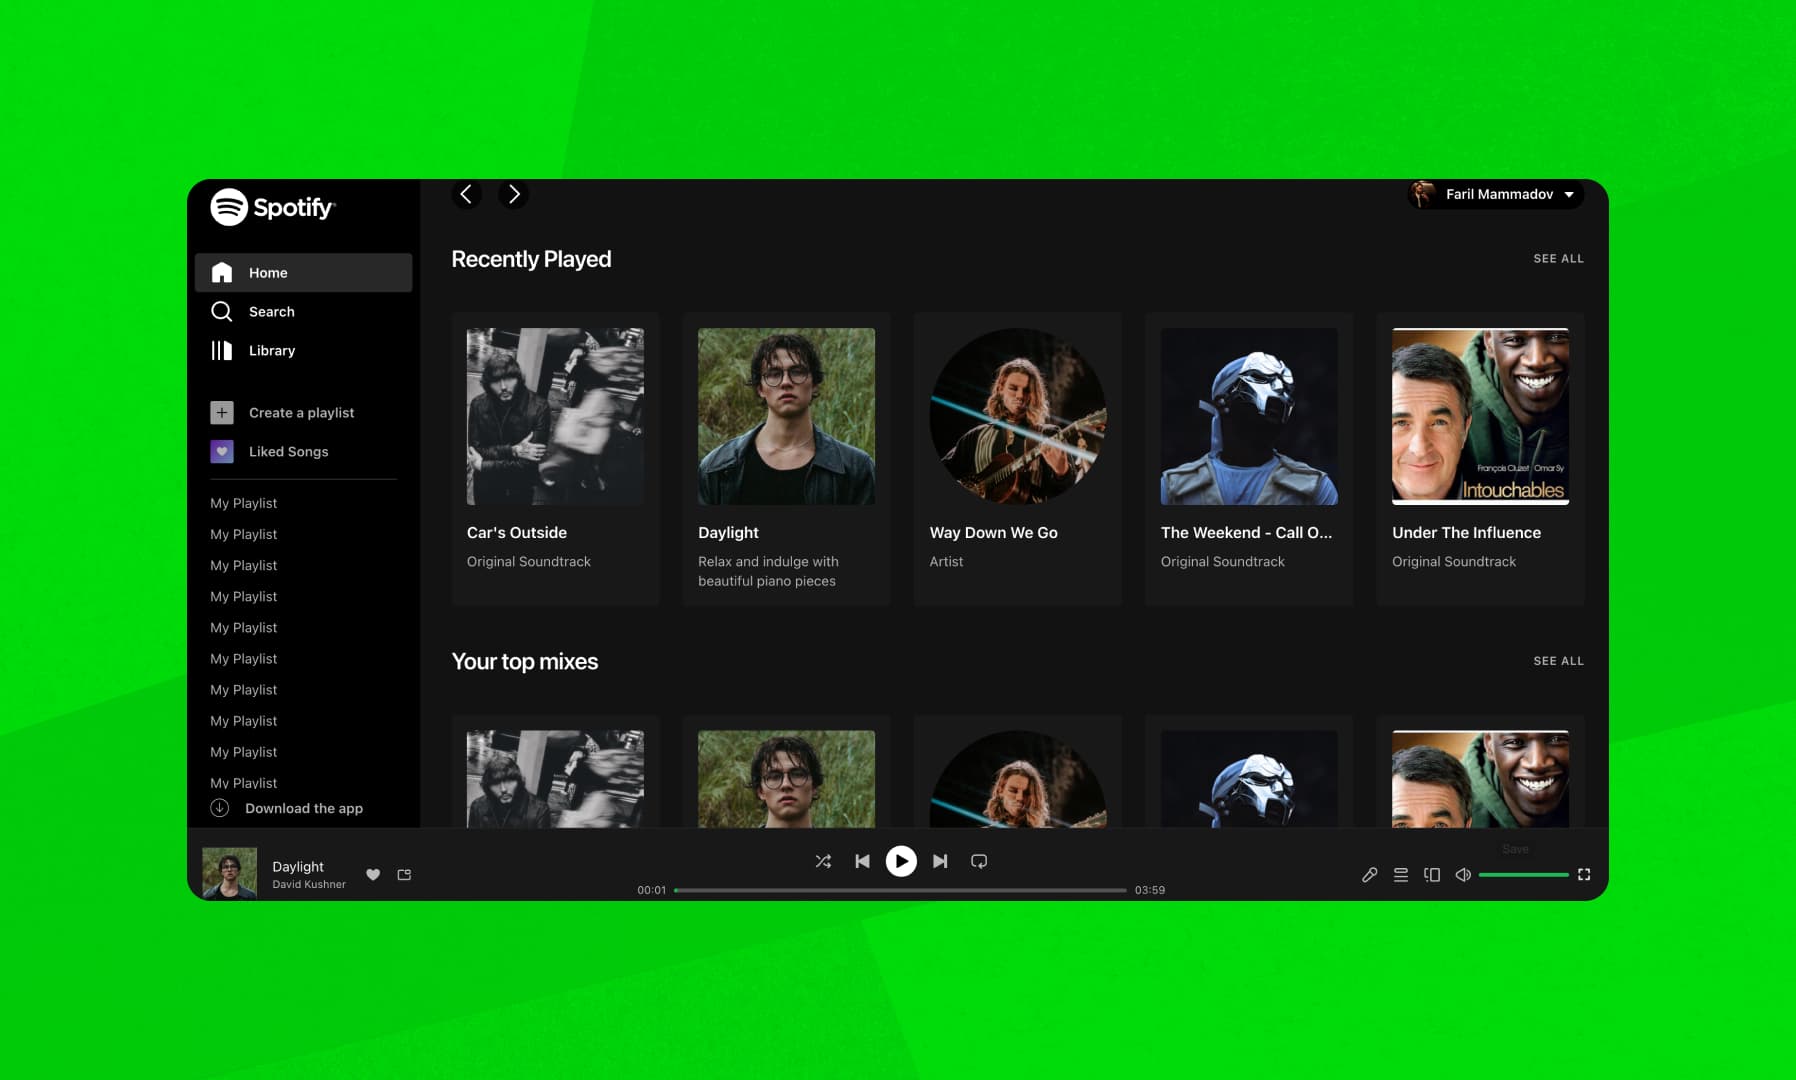The width and height of the screenshot is (1796, 1080).
Task: Click the Under The Influence title
Action: click(1466, 533)
